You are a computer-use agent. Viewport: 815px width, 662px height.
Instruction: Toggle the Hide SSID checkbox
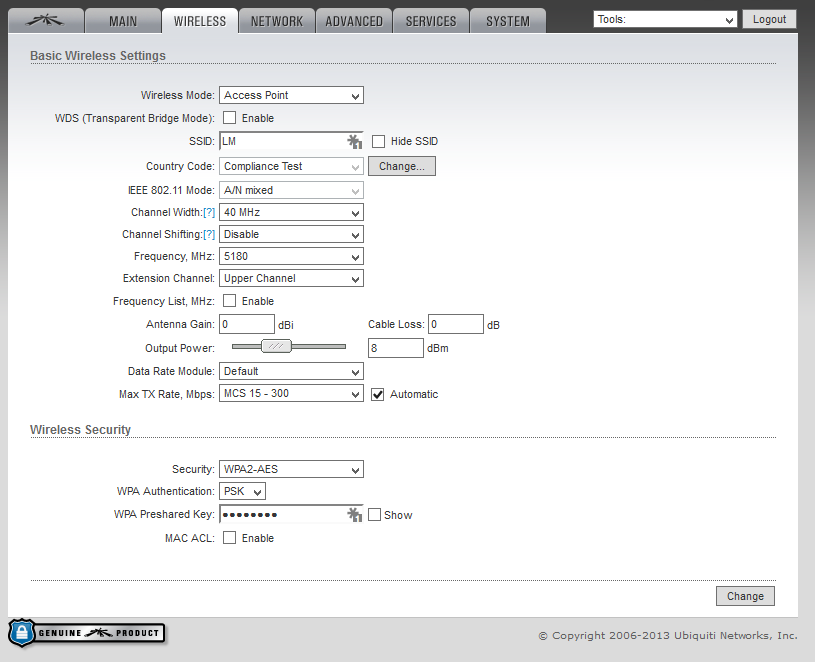(378, 142)
